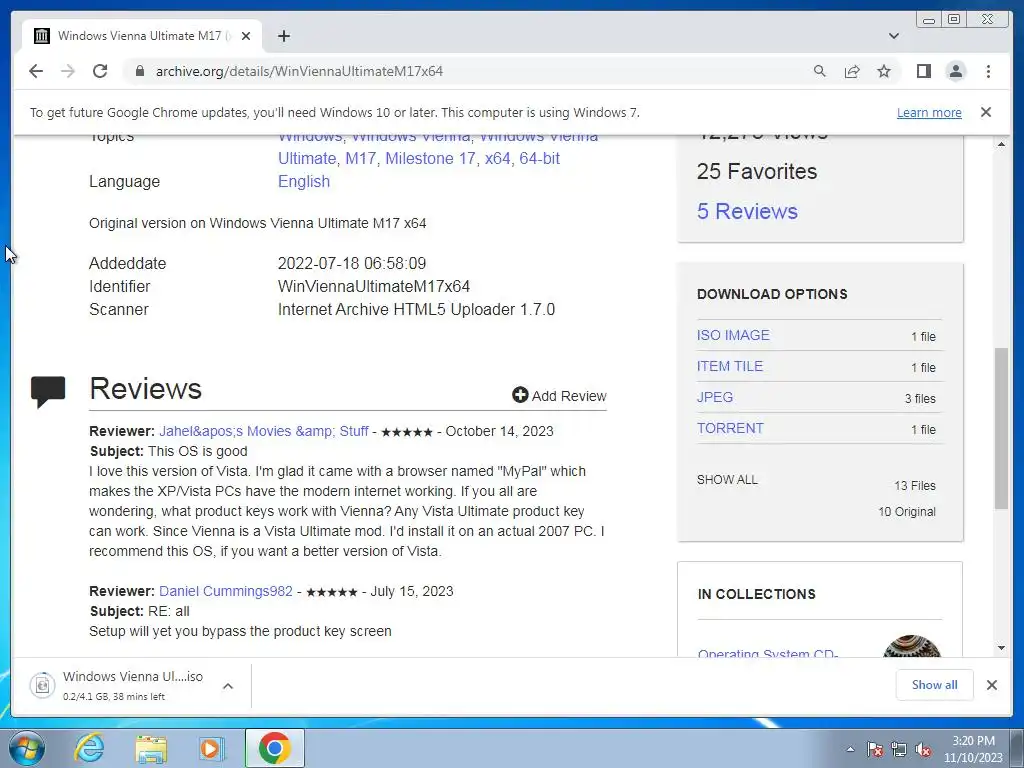Click the Add Review button
This screenshot has height=768, width=1024.
pyautogui.click(x=560, y=396)
